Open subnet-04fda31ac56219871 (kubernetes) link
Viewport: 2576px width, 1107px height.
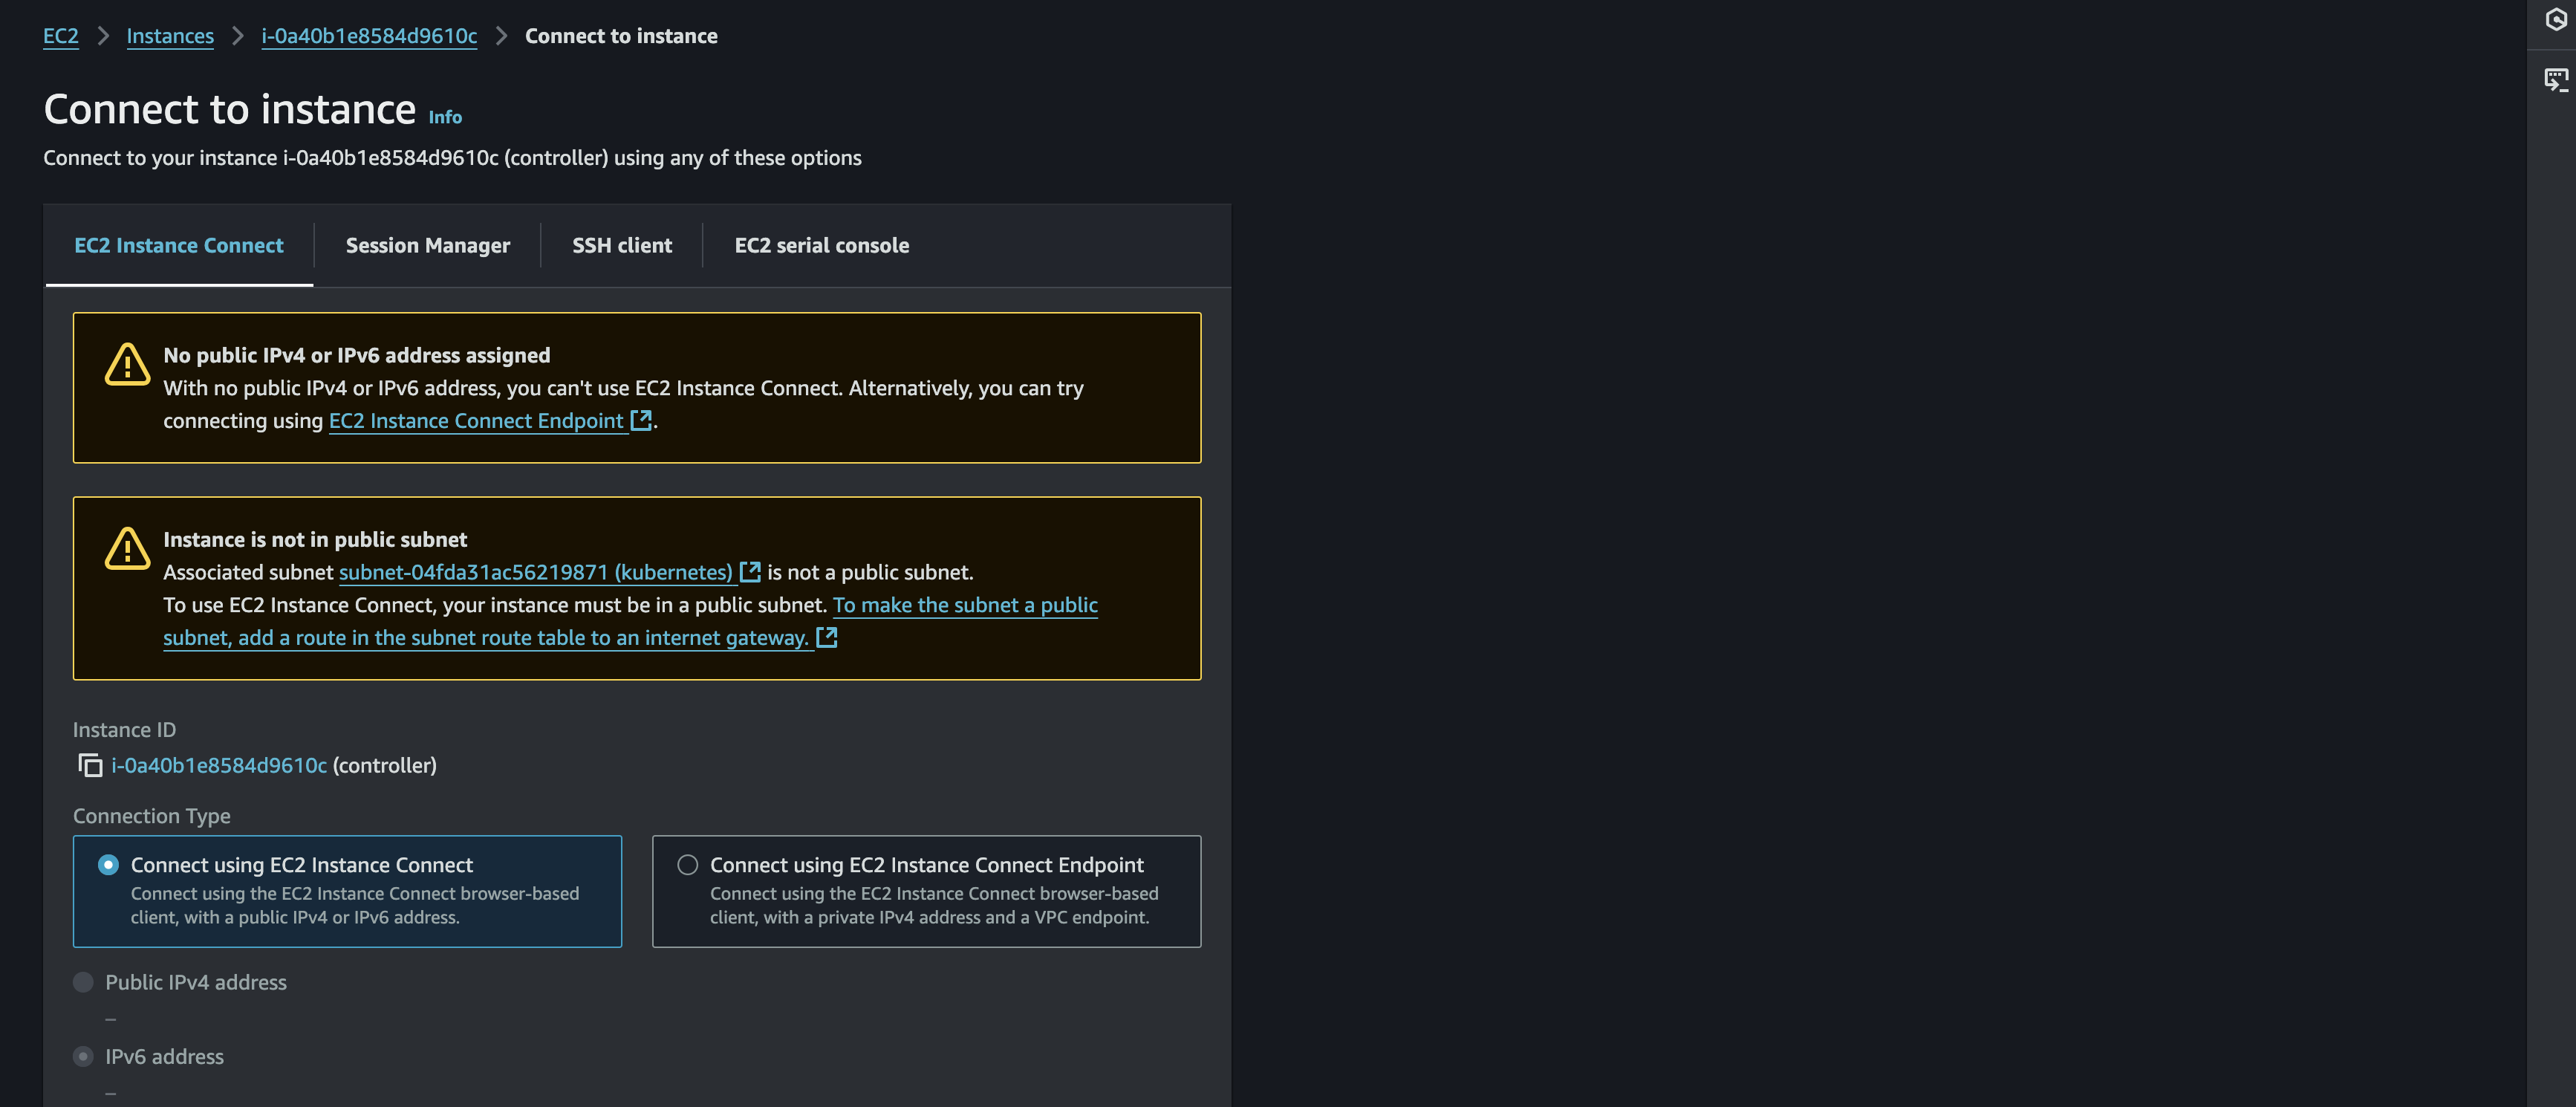[536, 572]
